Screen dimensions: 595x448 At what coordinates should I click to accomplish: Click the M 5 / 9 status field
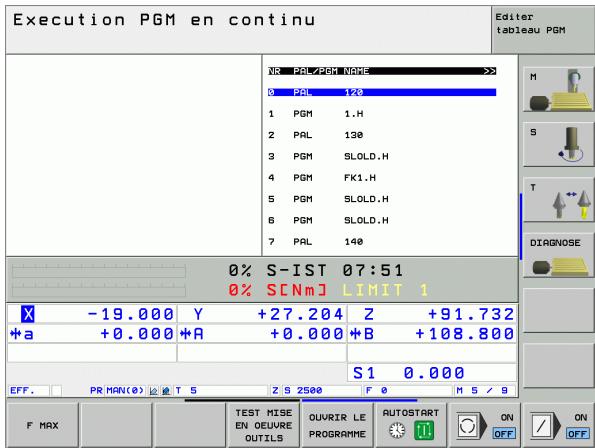pyautogui.click(x=485, y=390)
